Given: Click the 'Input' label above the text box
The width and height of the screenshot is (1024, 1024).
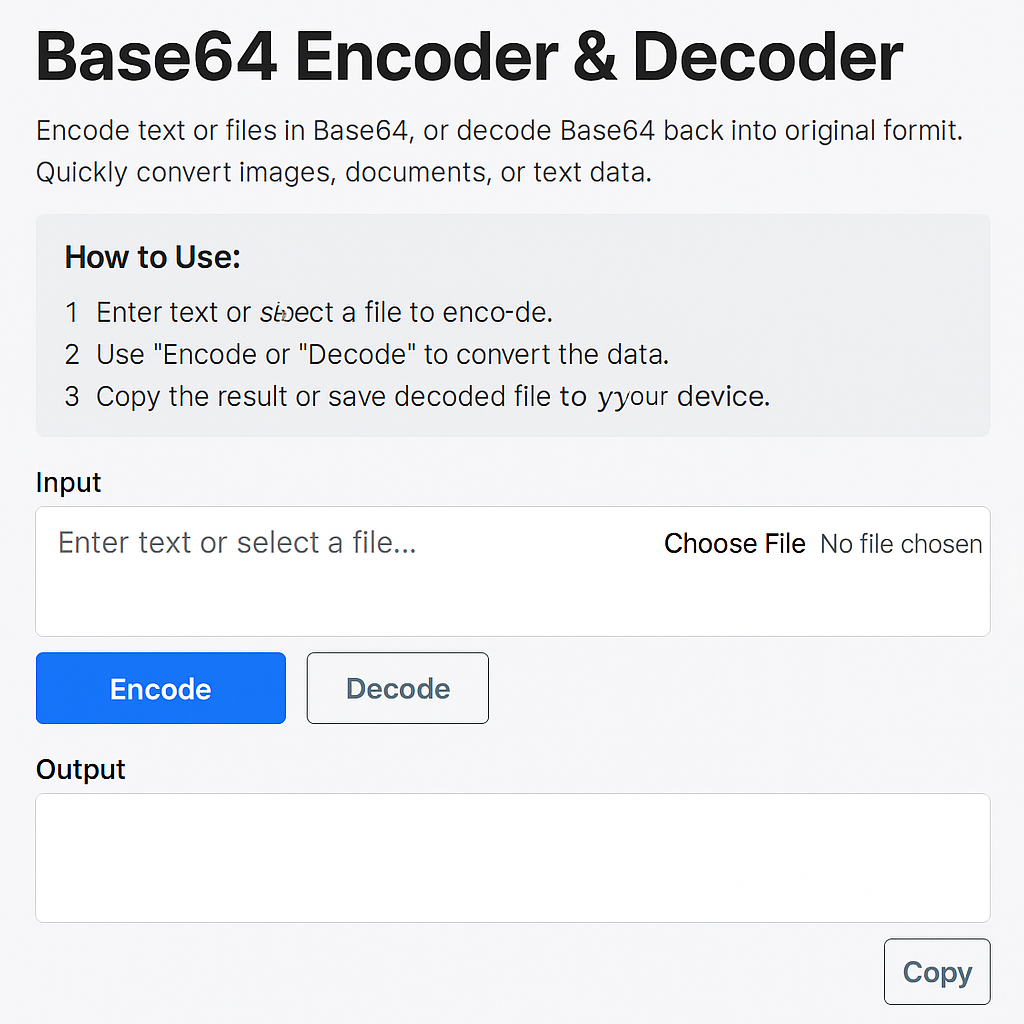Looking at the screenshot, I should pyautogui.click(x=67, y=482).
